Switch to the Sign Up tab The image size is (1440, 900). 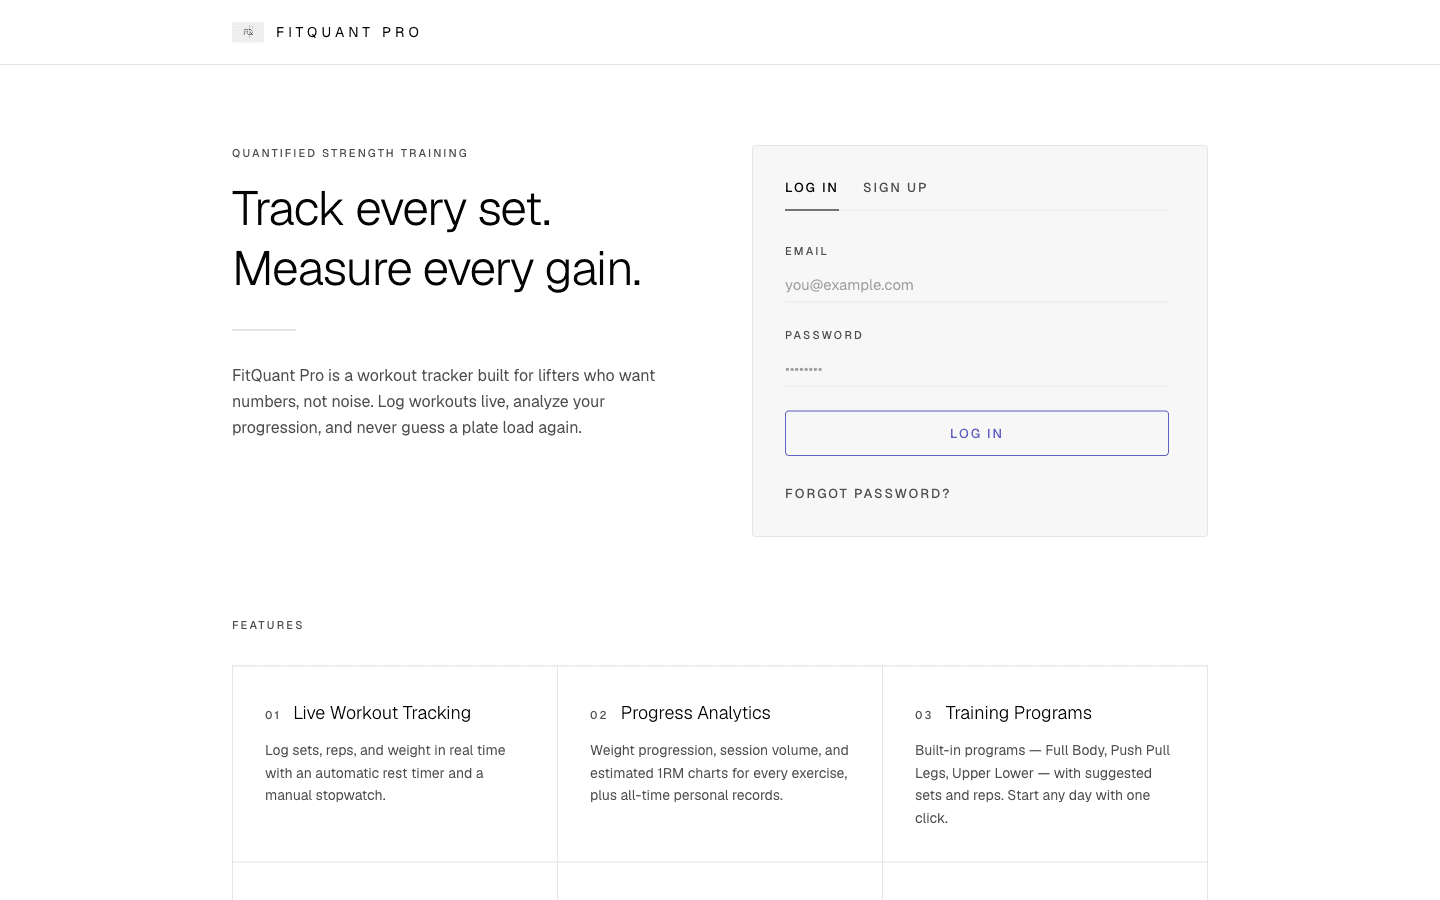click(x=895, y=188)
